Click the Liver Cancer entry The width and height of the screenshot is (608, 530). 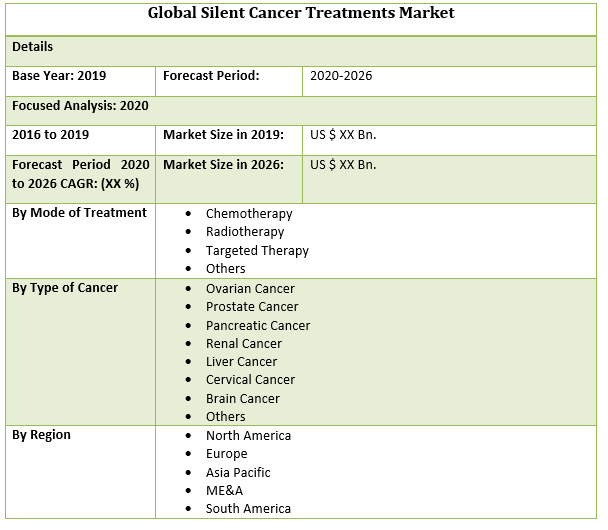pos(241,362)
